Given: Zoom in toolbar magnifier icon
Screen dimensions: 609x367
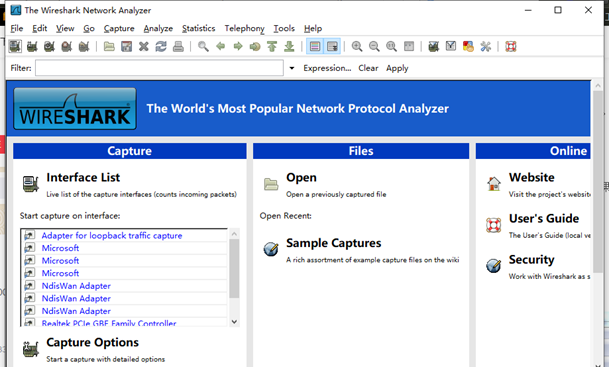Looking at the screenshot, I should click(x=357, y=47).
